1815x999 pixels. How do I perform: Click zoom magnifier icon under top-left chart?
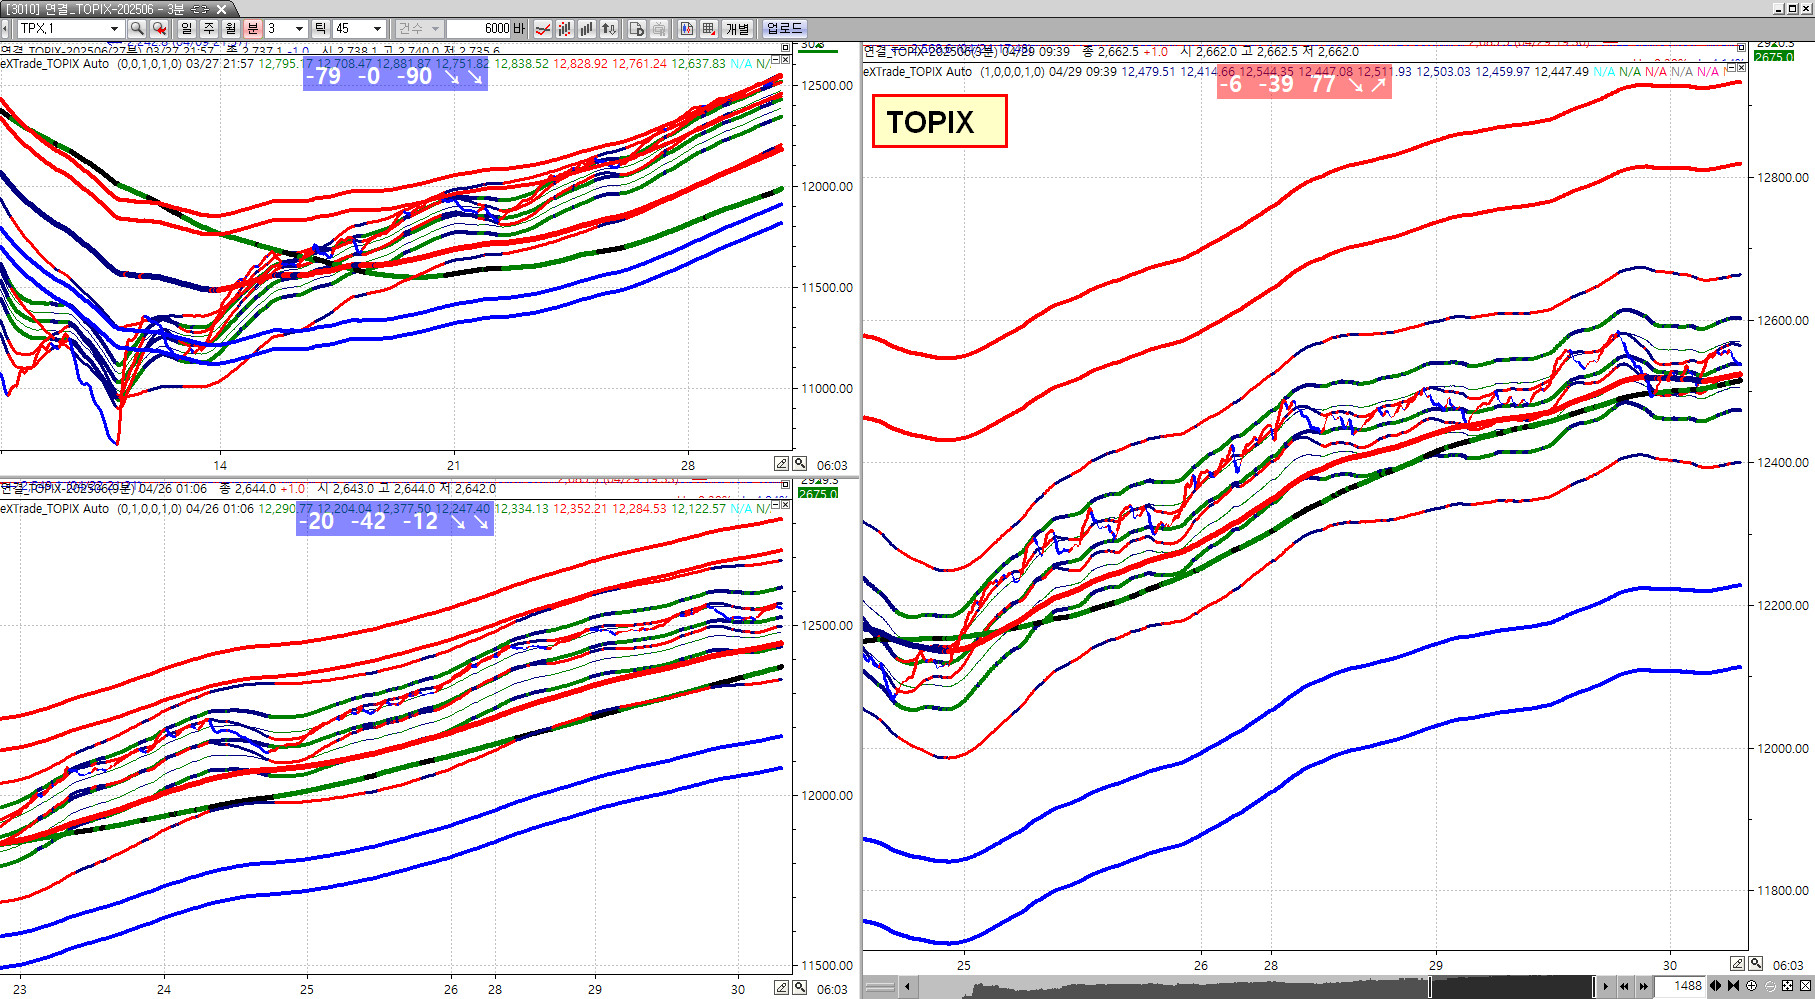[800, 464]
